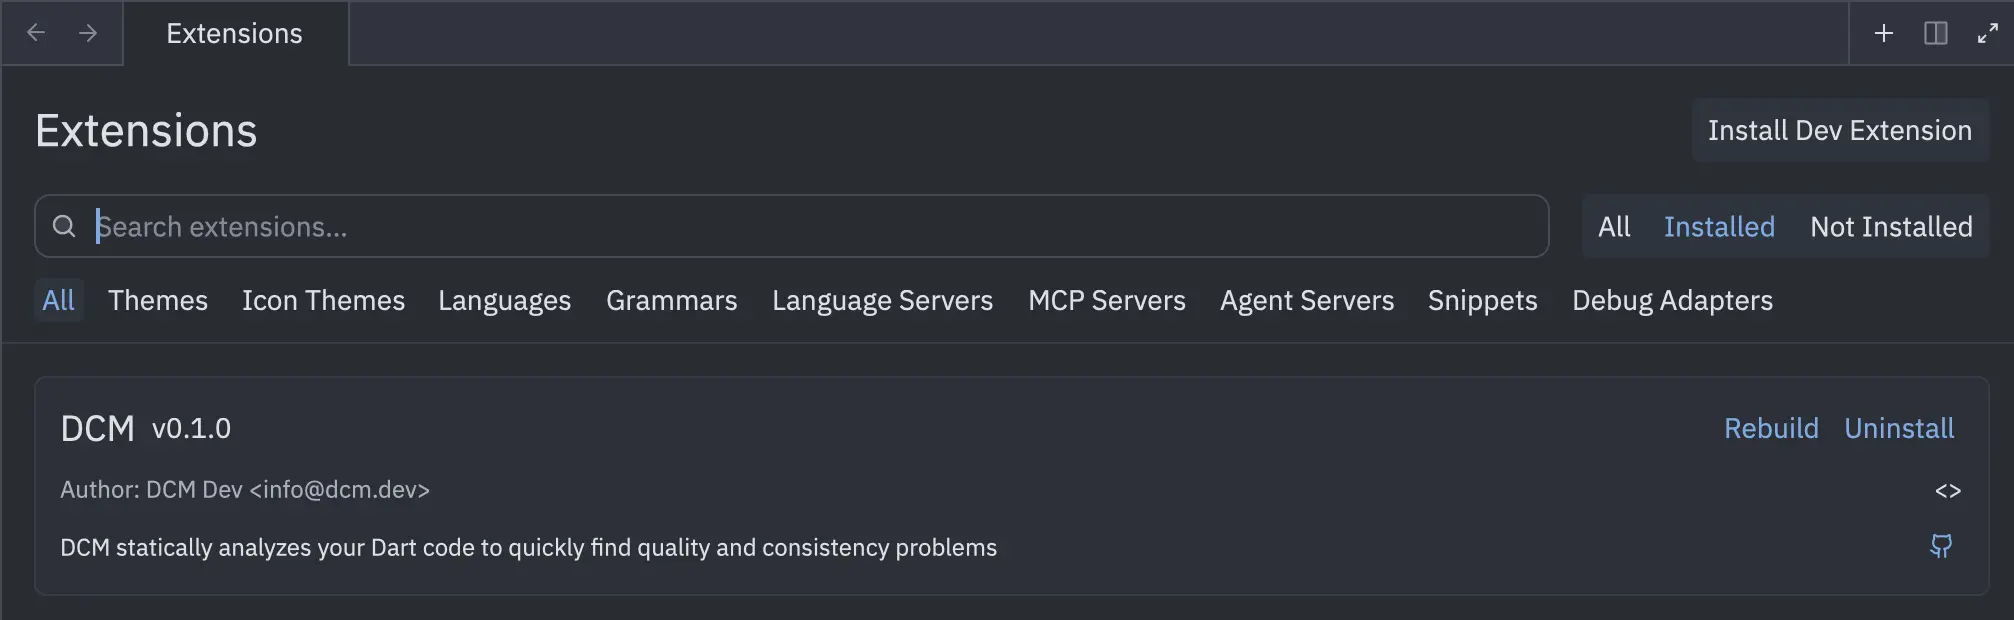Viewport: 2014px width, 620px height.
Task: Zoom the pane with the expand arrows icon
Action: click(x=1987, y=33)
